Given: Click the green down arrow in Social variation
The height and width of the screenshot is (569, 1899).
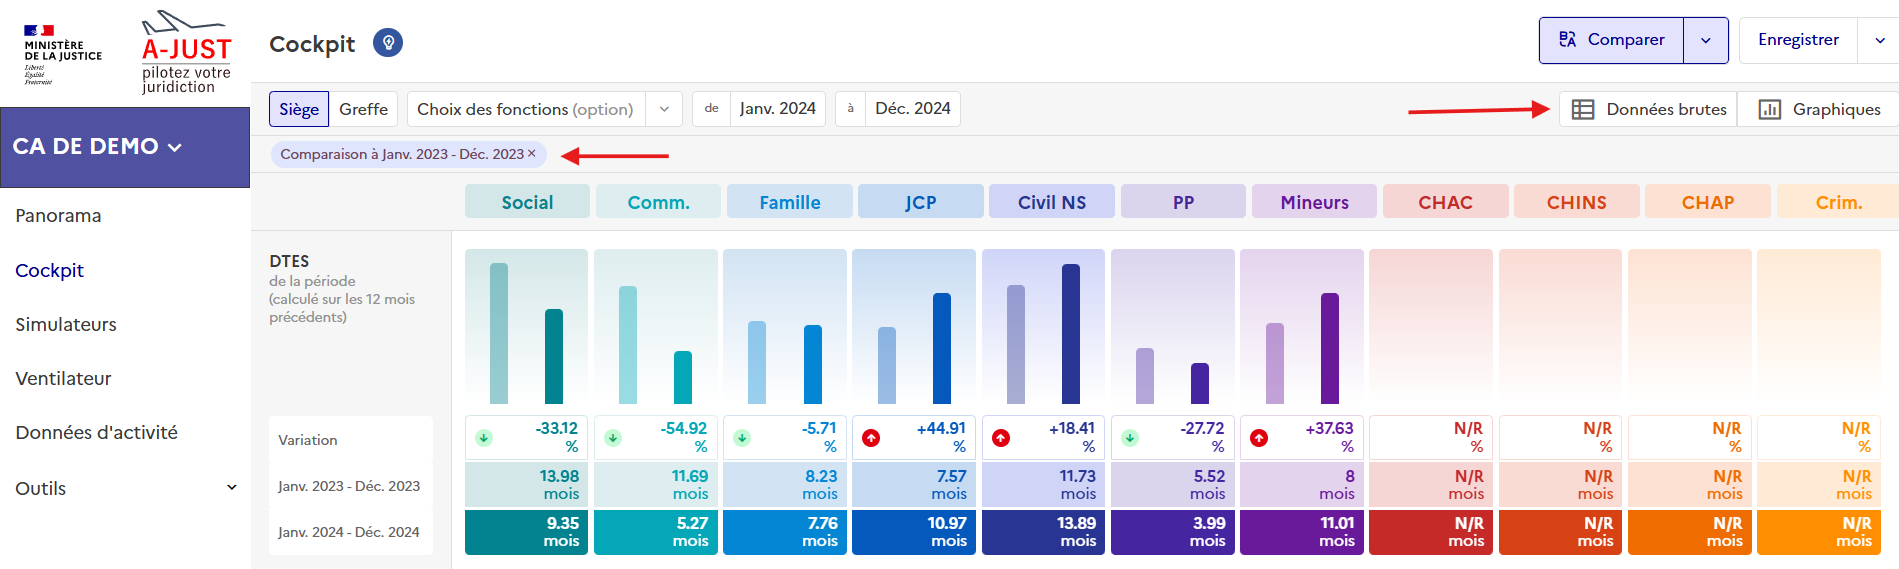Looking at the screenshot, I should click(484, 438).
